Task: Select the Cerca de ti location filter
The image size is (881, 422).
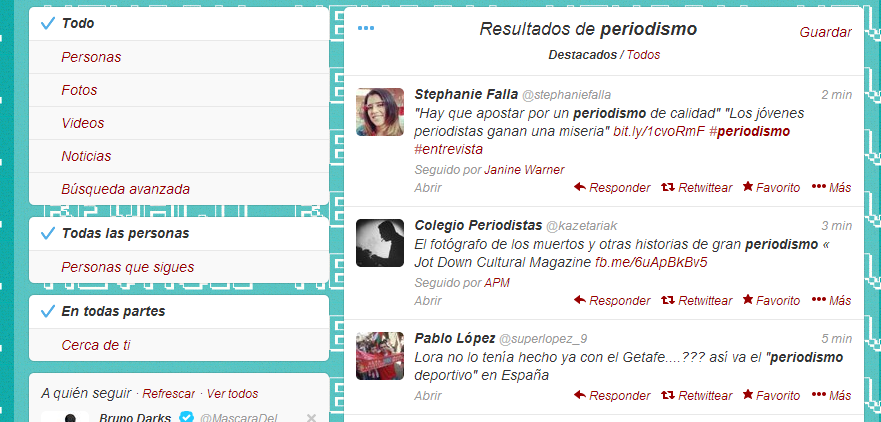Action: point(179,345)
